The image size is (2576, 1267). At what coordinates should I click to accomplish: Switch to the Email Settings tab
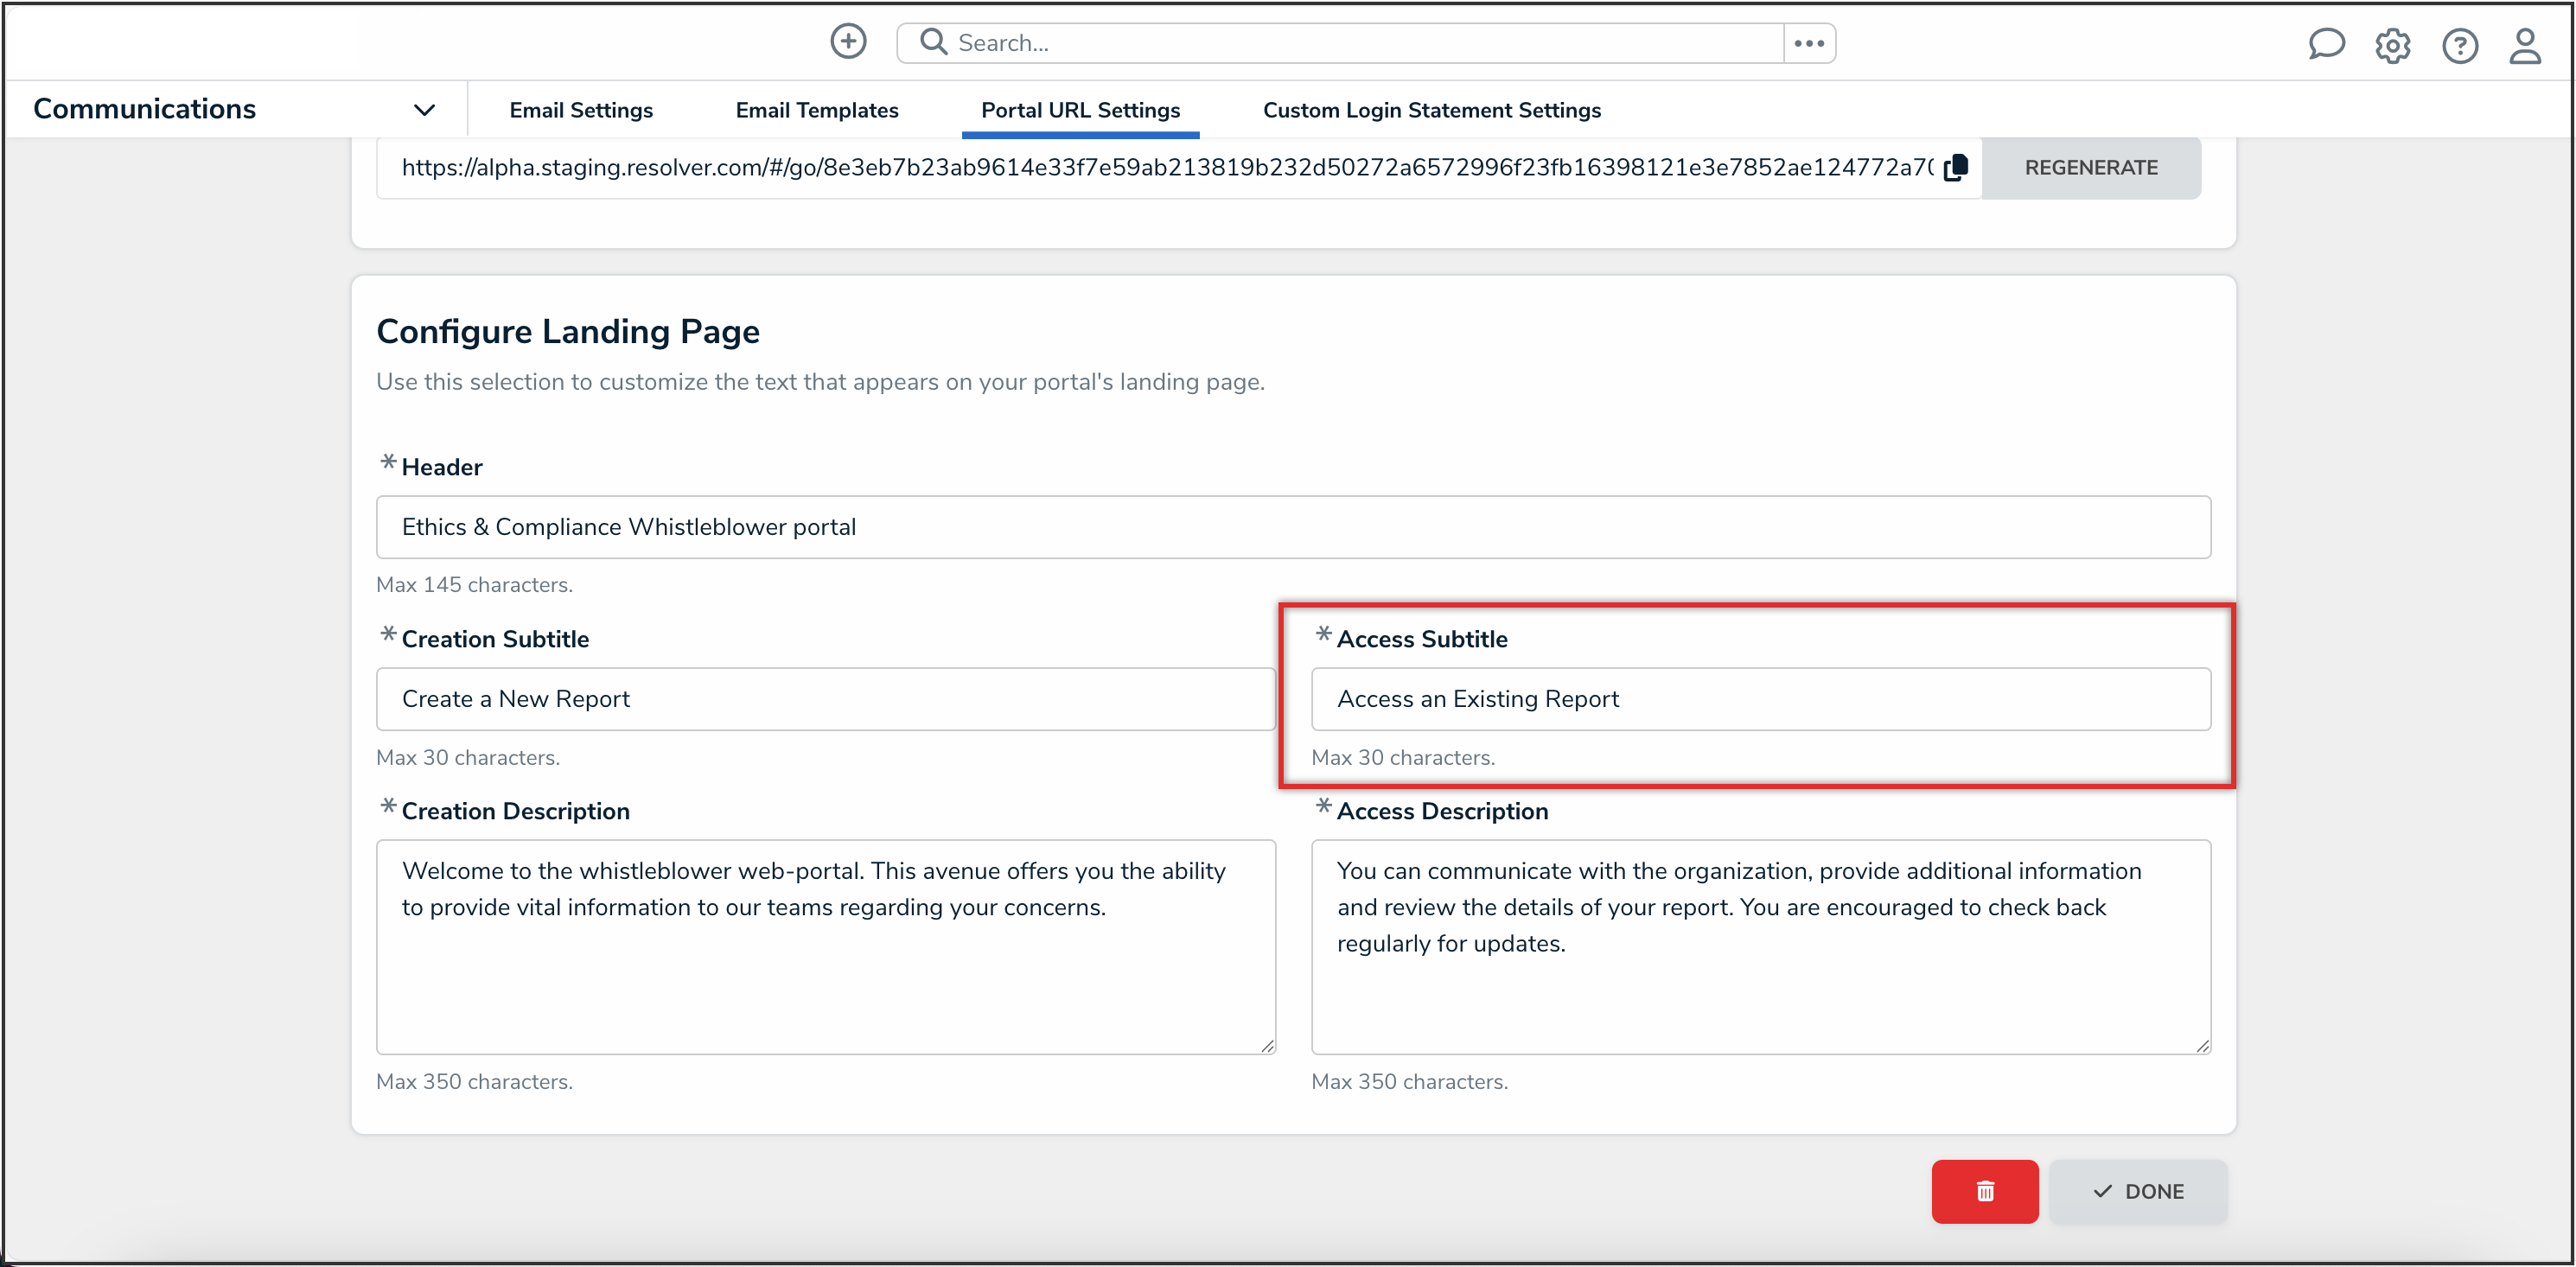(580, 110)
